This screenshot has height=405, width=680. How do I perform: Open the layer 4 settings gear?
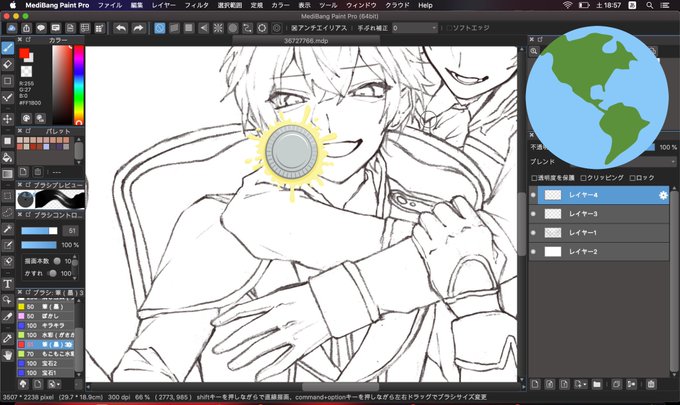point(663,195)
